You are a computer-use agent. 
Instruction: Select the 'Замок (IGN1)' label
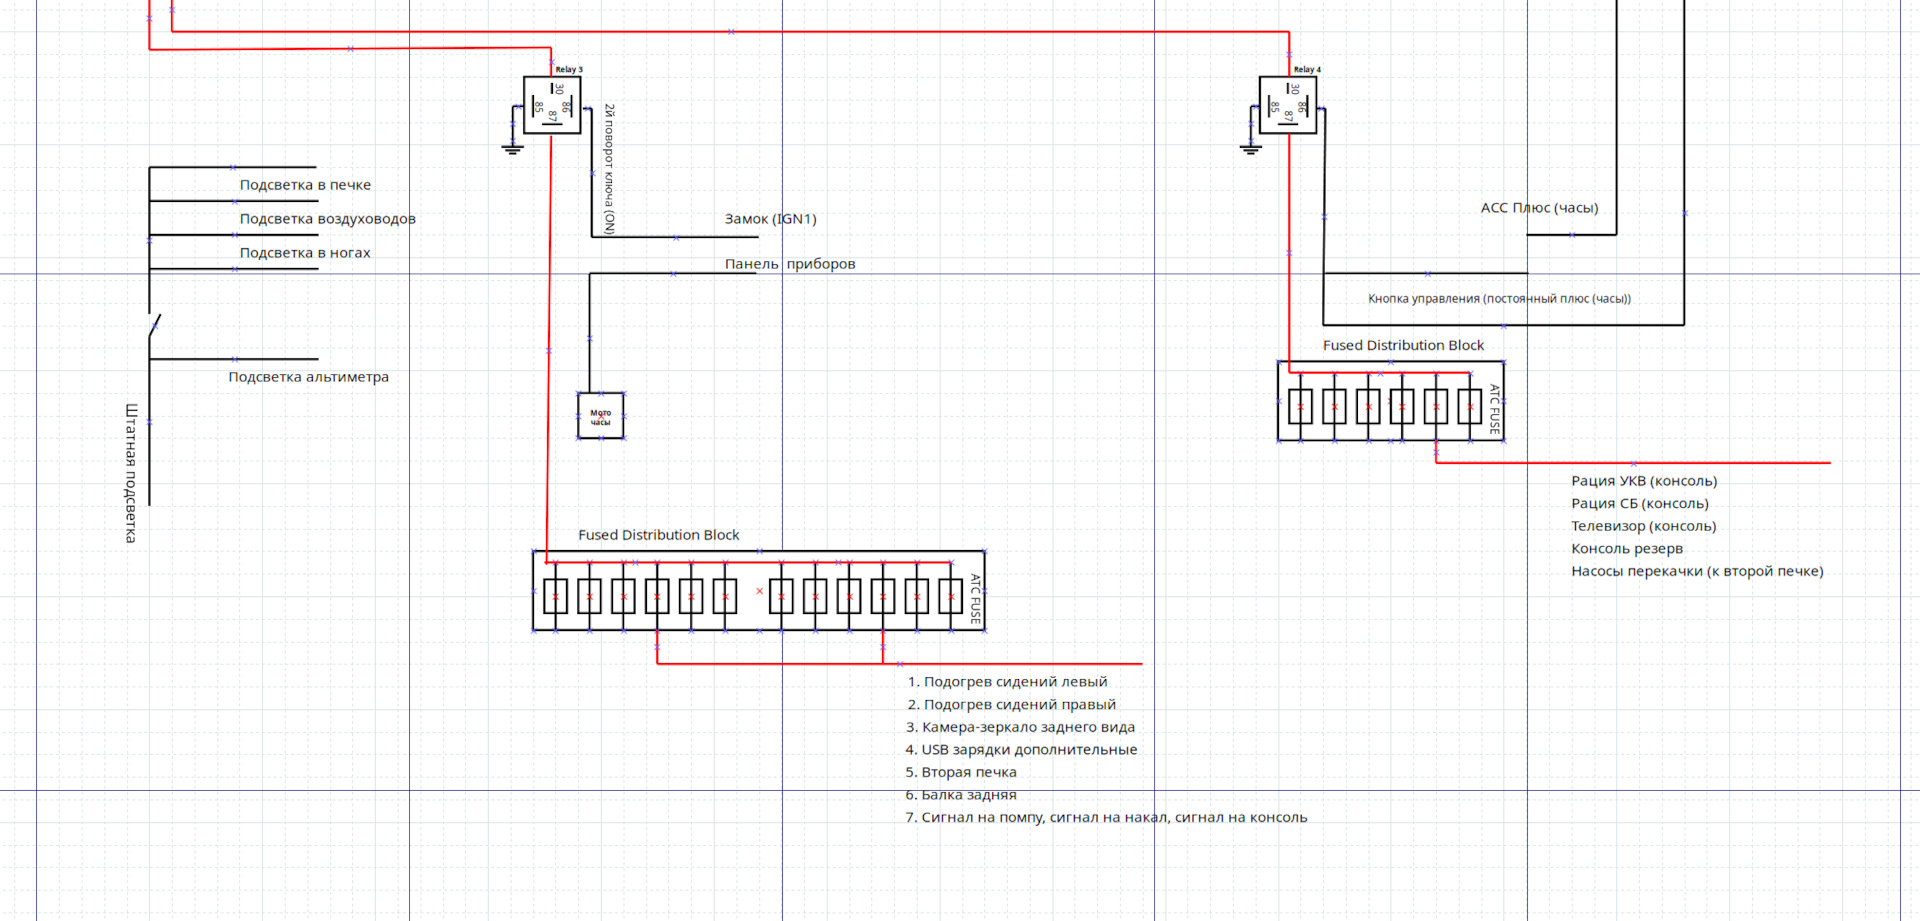770,219
